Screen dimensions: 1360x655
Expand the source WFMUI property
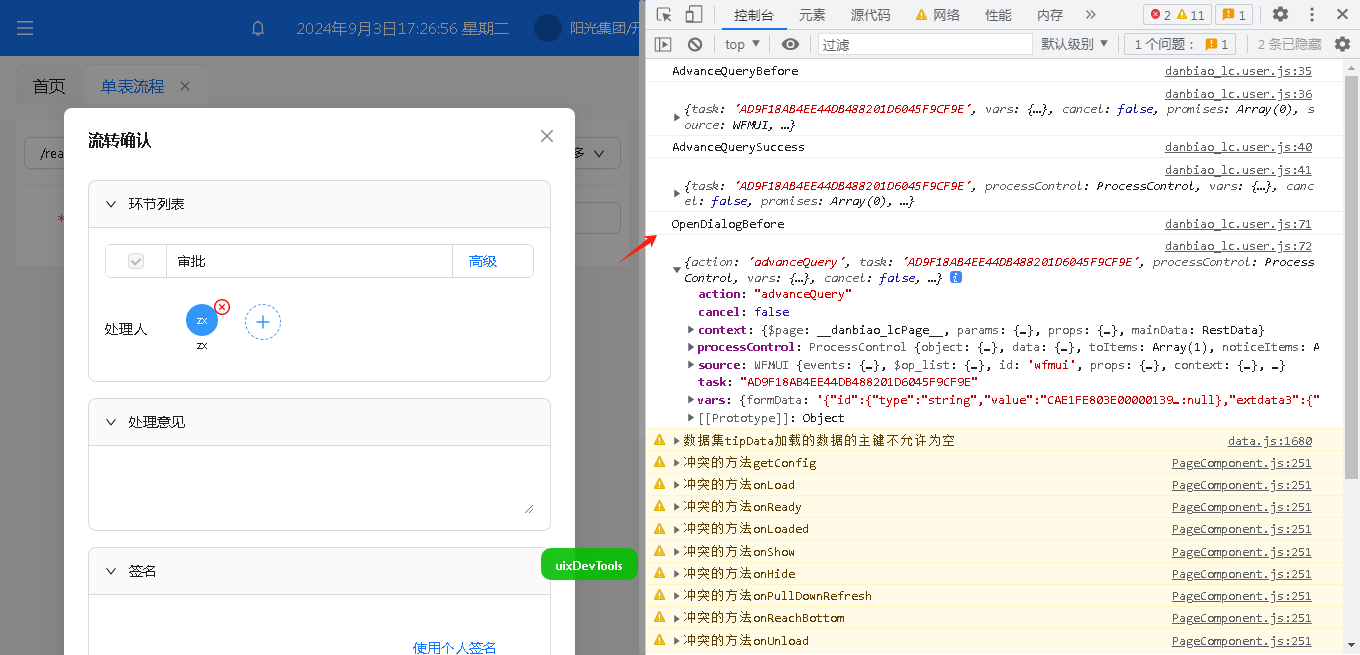point(691,365)
